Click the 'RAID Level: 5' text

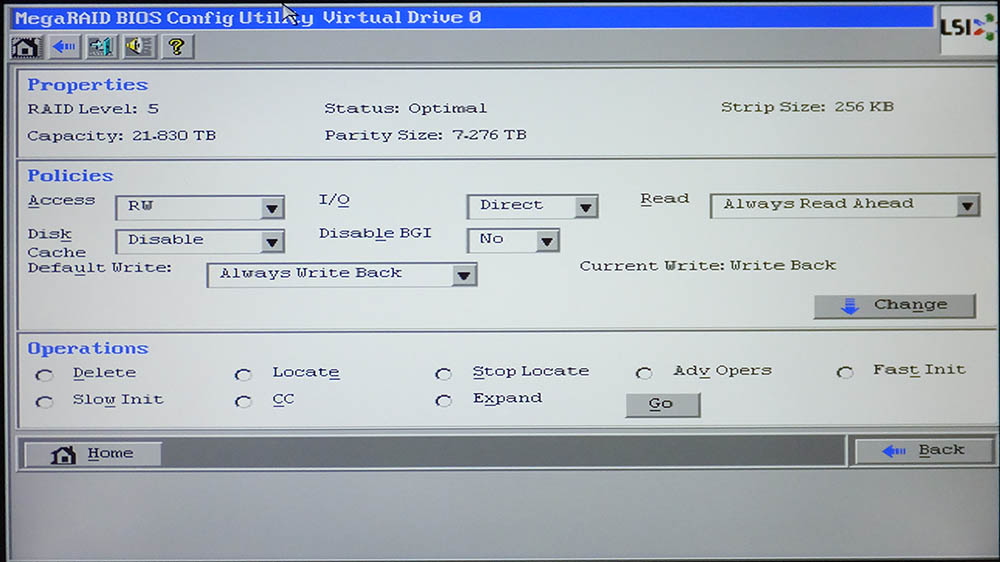click(93, 109)
